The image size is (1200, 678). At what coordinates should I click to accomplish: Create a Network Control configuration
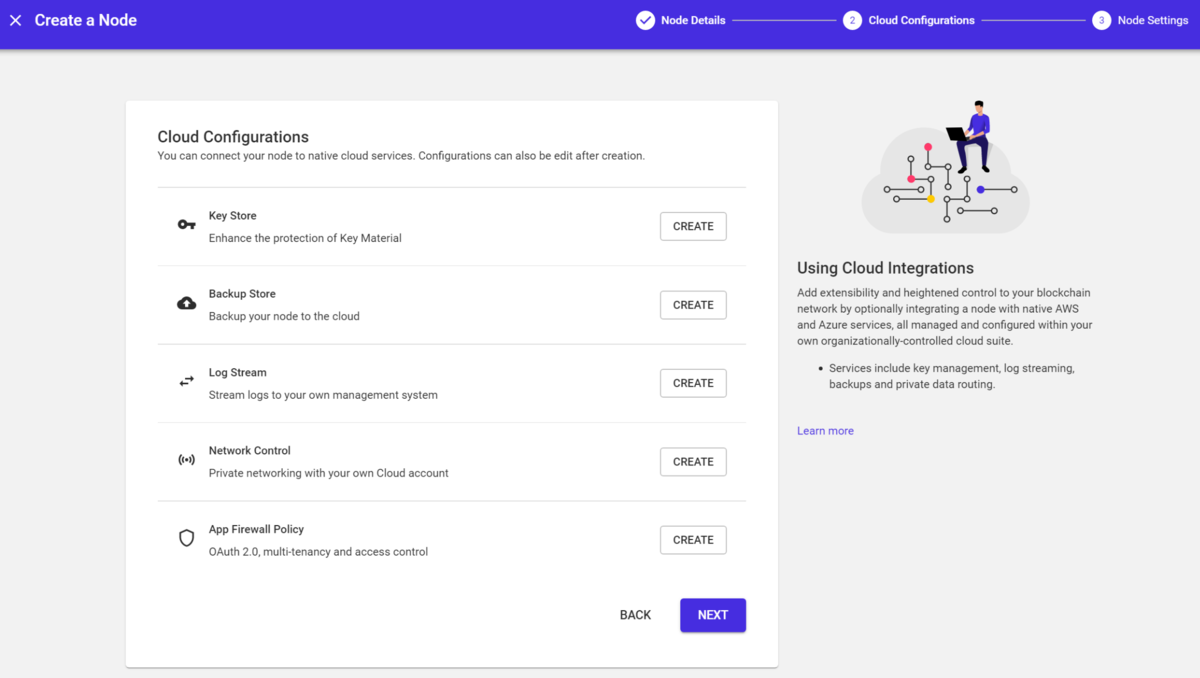click(x=693, y=462)
